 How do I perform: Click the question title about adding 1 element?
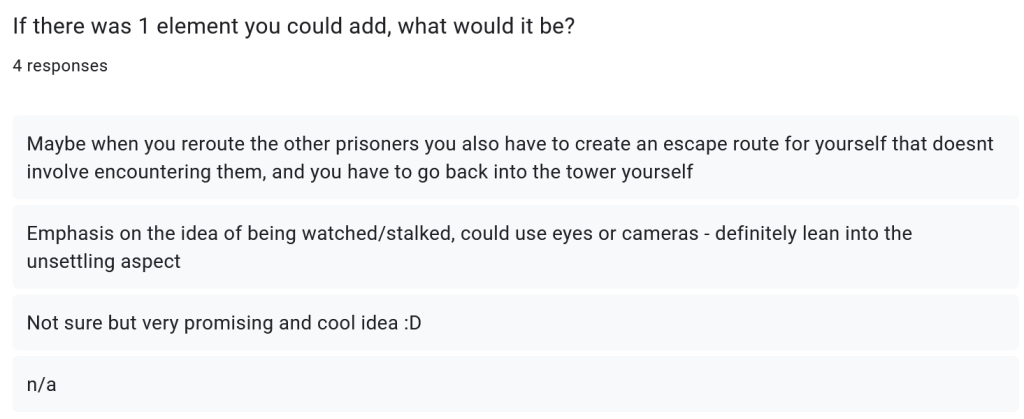pyautogui.click(x=294, y=26)
